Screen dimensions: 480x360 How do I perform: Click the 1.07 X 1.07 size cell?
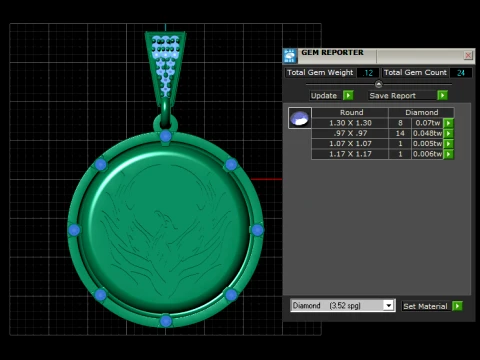[x=350, y=144]
